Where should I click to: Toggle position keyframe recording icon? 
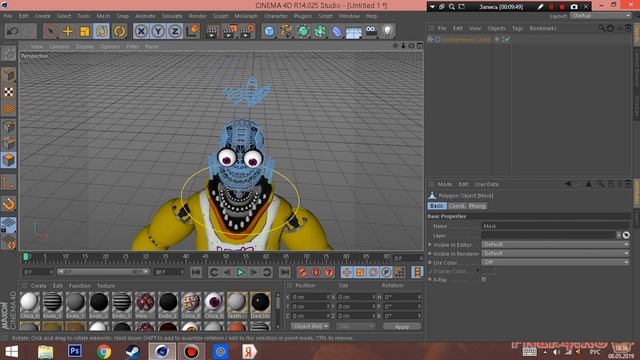[x=347, y=272]
